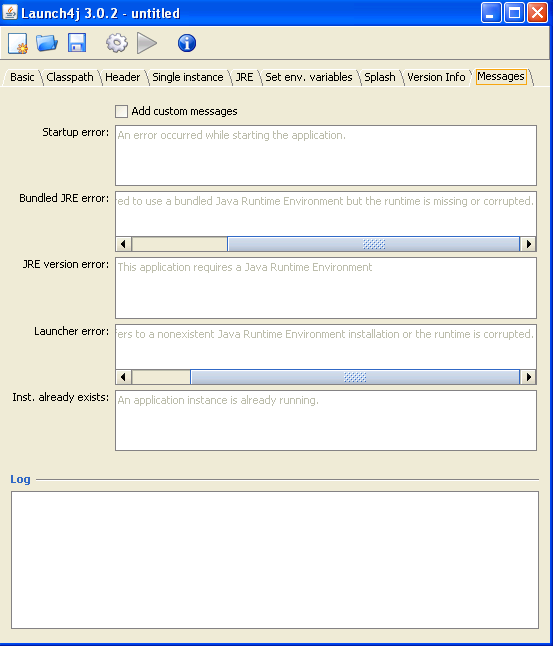Click left arrow of Bundled JRE error scrollbar

(x=124, y=244)
